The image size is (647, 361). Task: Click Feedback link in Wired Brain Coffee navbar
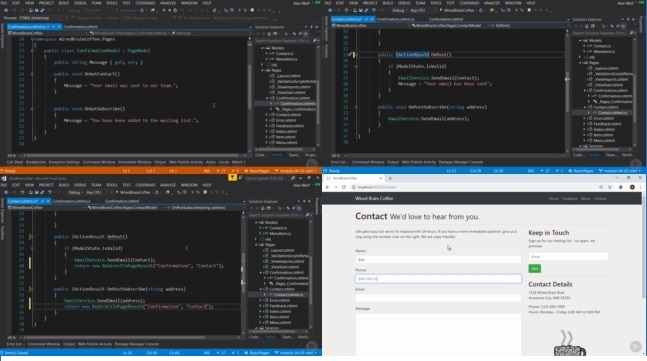coord(569,198)
